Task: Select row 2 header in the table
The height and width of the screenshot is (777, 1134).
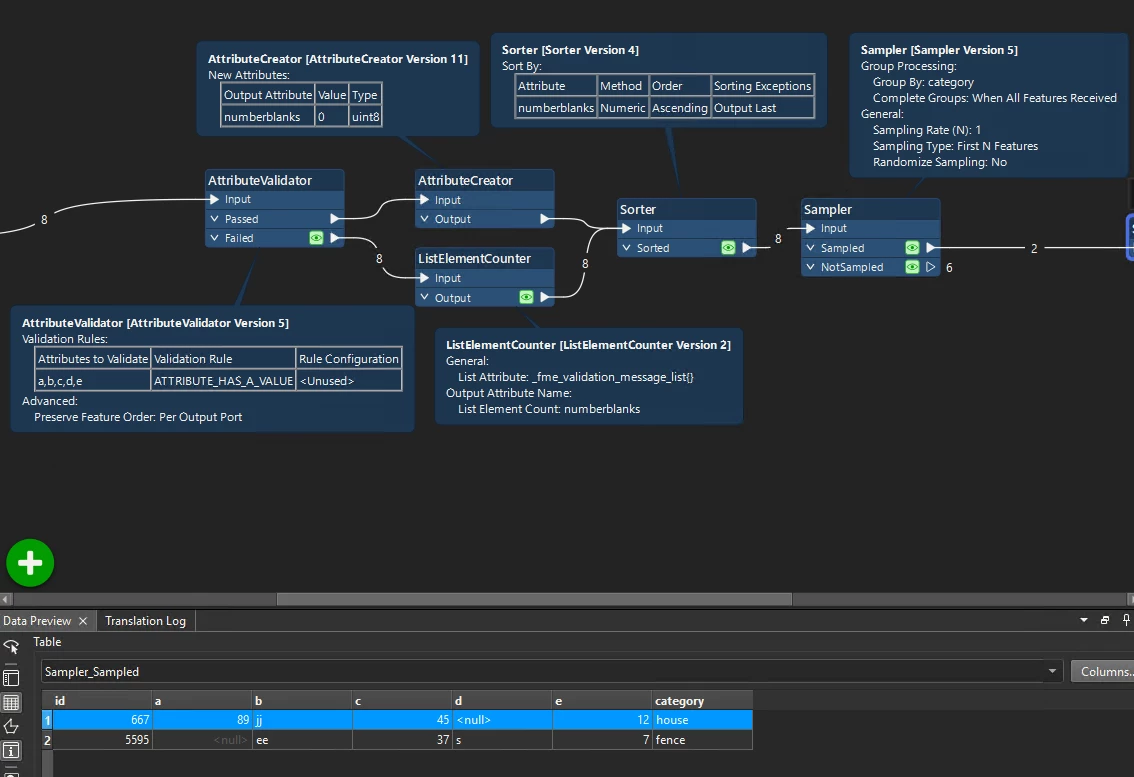Action: [x=47, y=739]
